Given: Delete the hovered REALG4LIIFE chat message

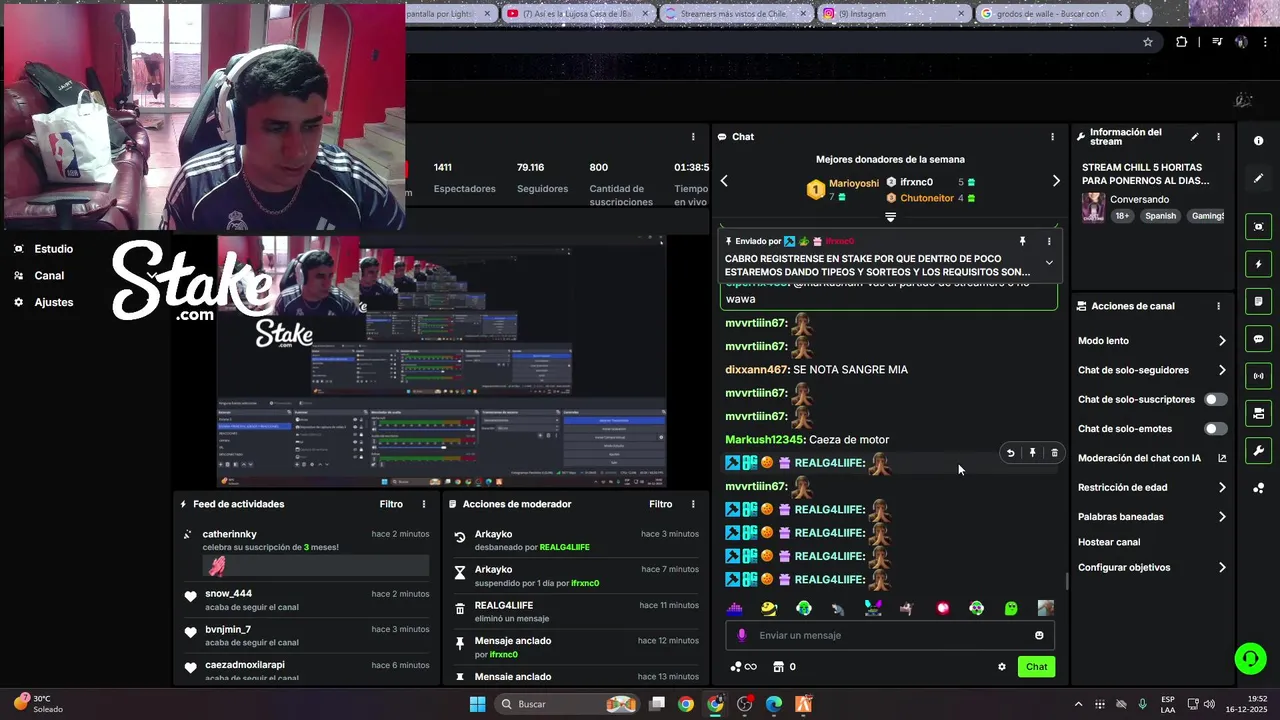Looking at the screenshot, I should [x=1054, y=453].
